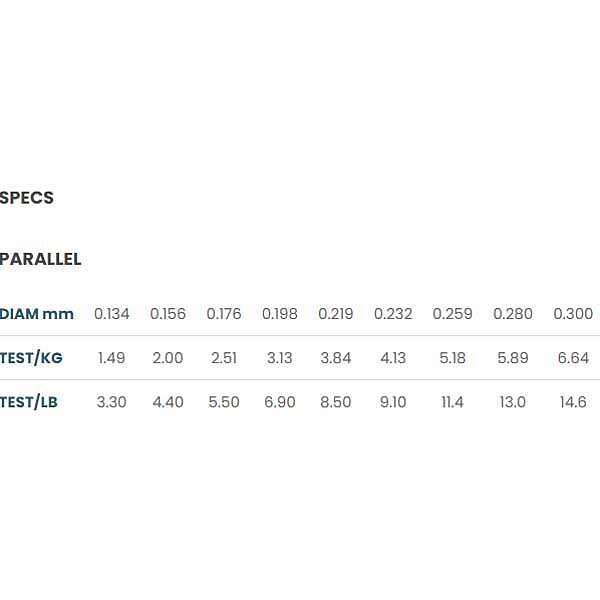
Task: Select the PARALLEL section title
Action: [x=41, y=259]
